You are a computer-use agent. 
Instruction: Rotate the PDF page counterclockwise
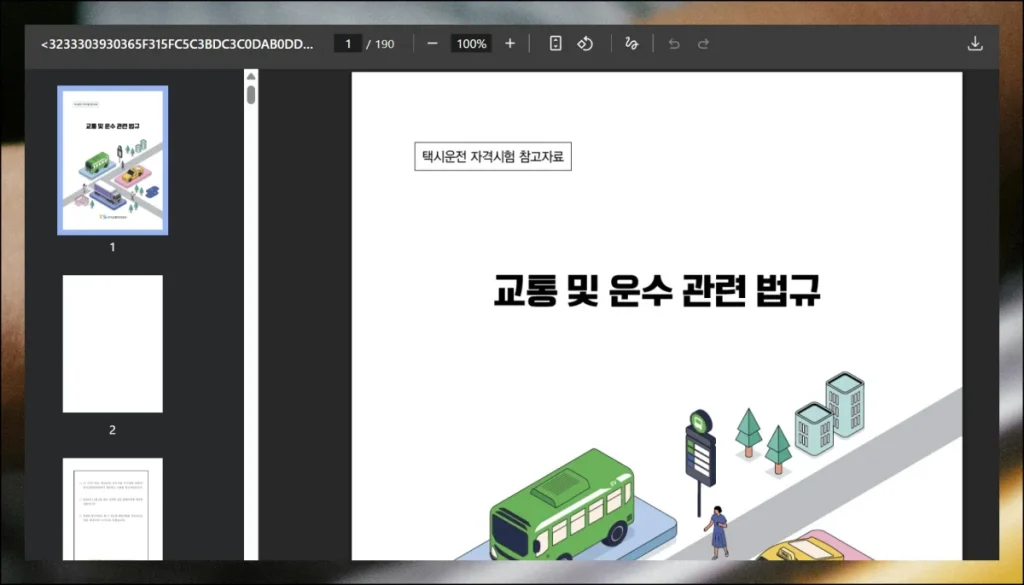pyautogui.click(x=584, y=43)
